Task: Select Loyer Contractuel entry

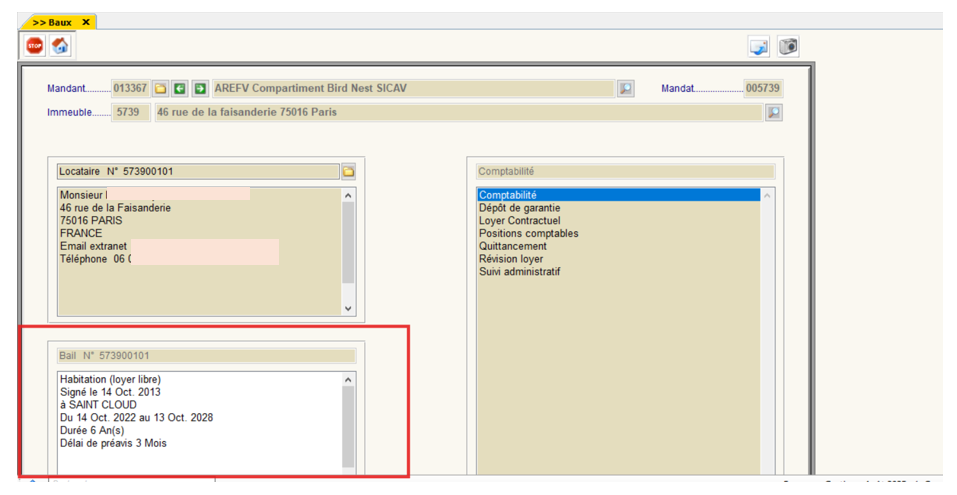Action: (519, 221)
